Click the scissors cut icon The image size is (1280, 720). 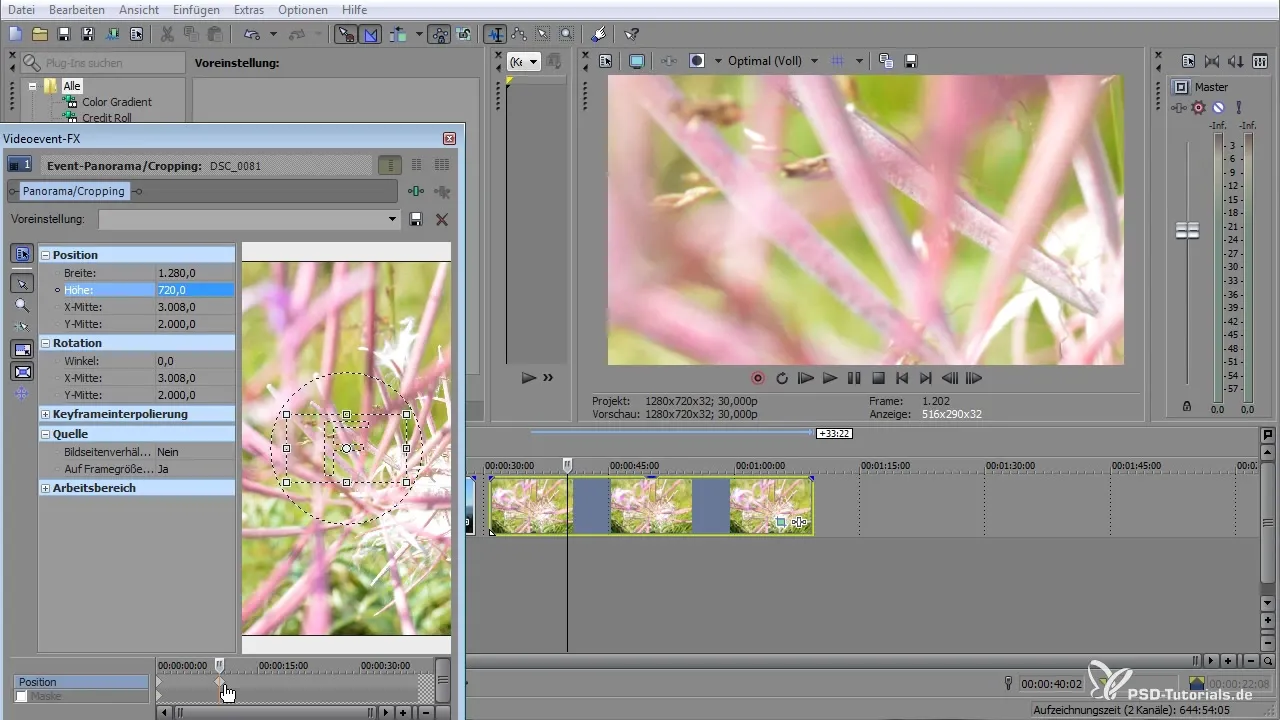click(x=167, y=34)
